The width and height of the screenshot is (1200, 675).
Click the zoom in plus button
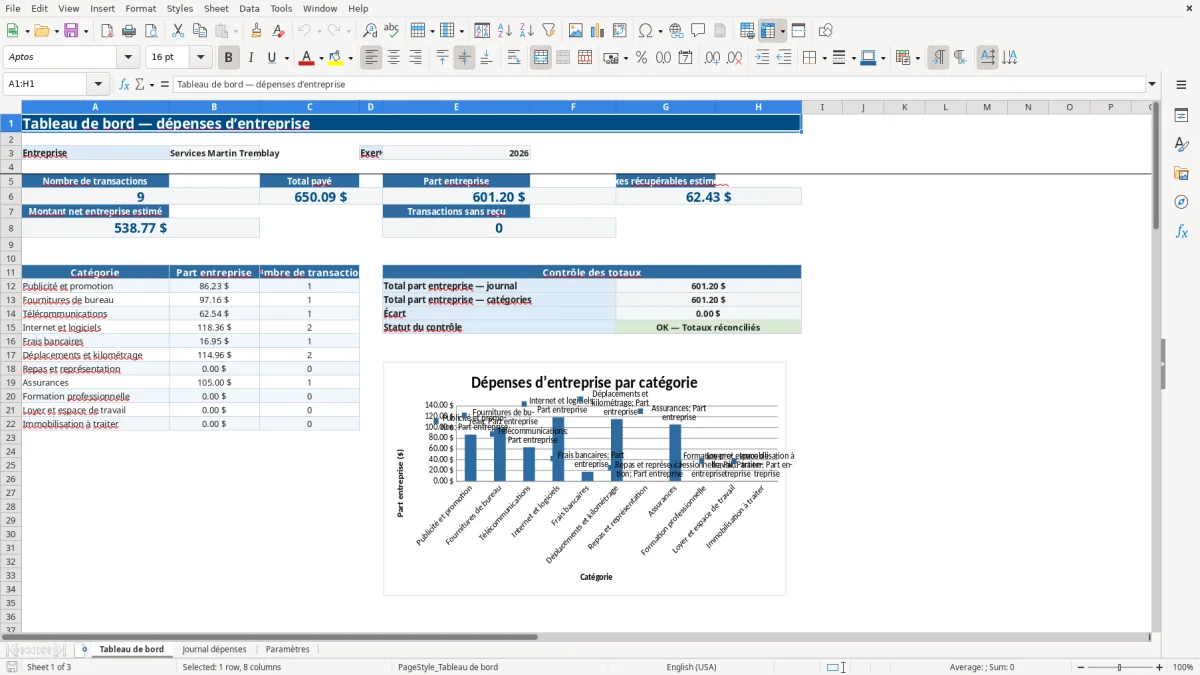pos(1160,667)
